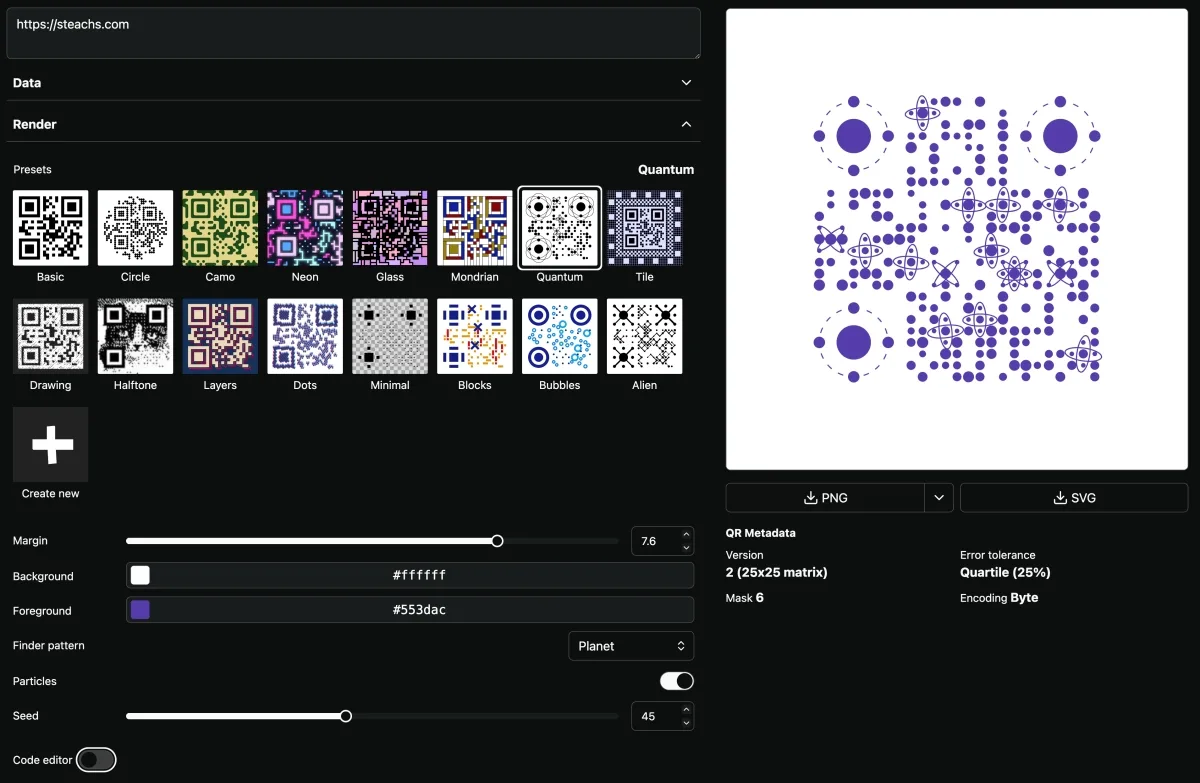
Task: Apply the Dots preset
Action: pyautogui.click(x=305, y=336)
